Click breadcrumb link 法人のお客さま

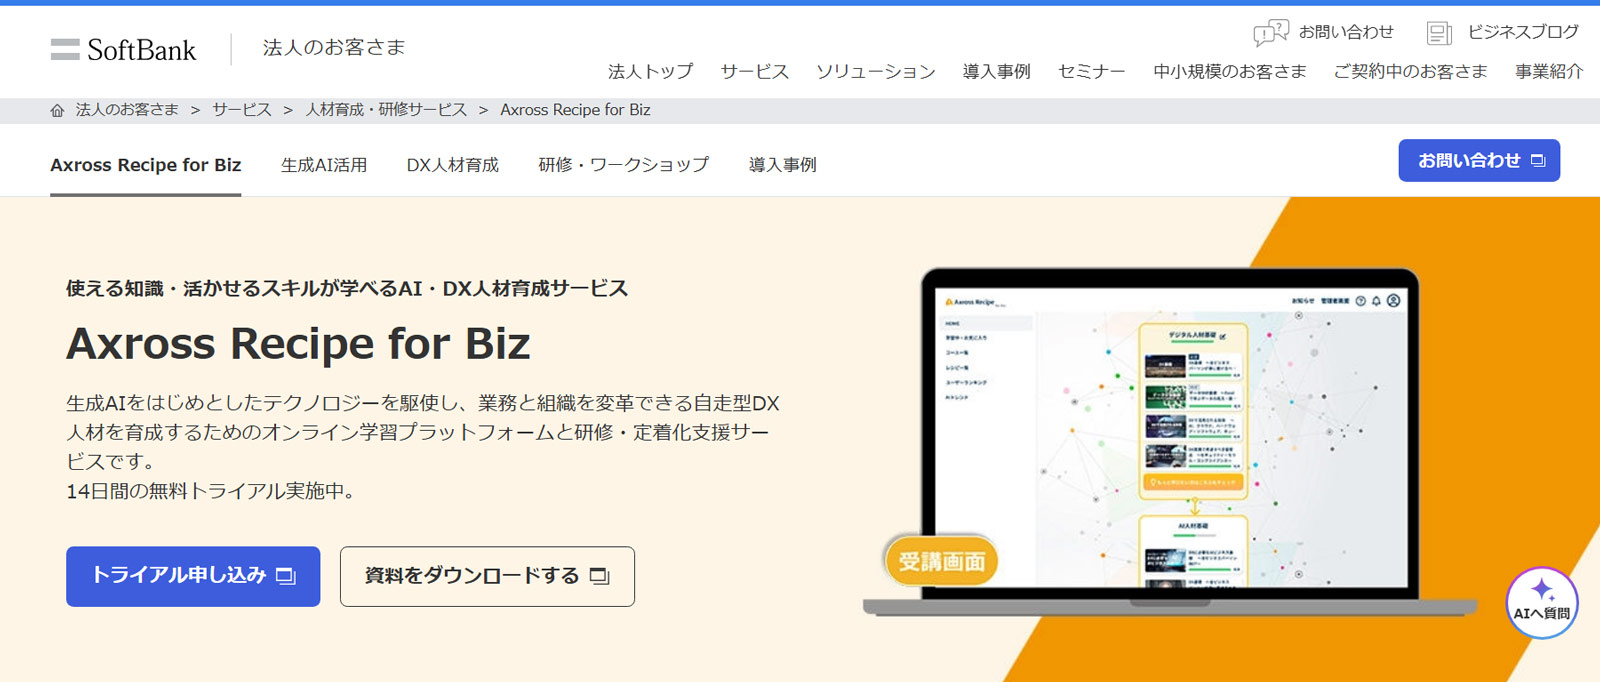coord(127,110)
